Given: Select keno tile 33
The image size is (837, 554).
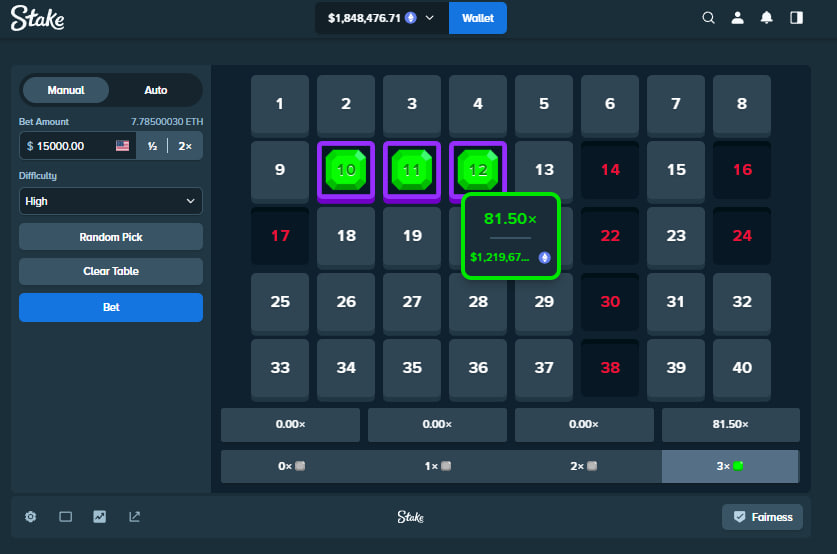Looking at the screenshot, I should point(280,368).
